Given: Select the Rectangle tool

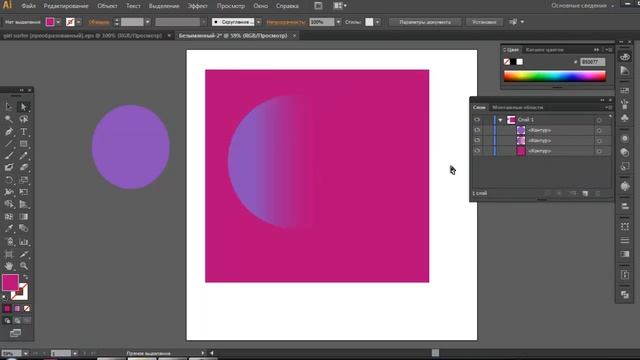Looking at the screenshot, I should point(23,144).
